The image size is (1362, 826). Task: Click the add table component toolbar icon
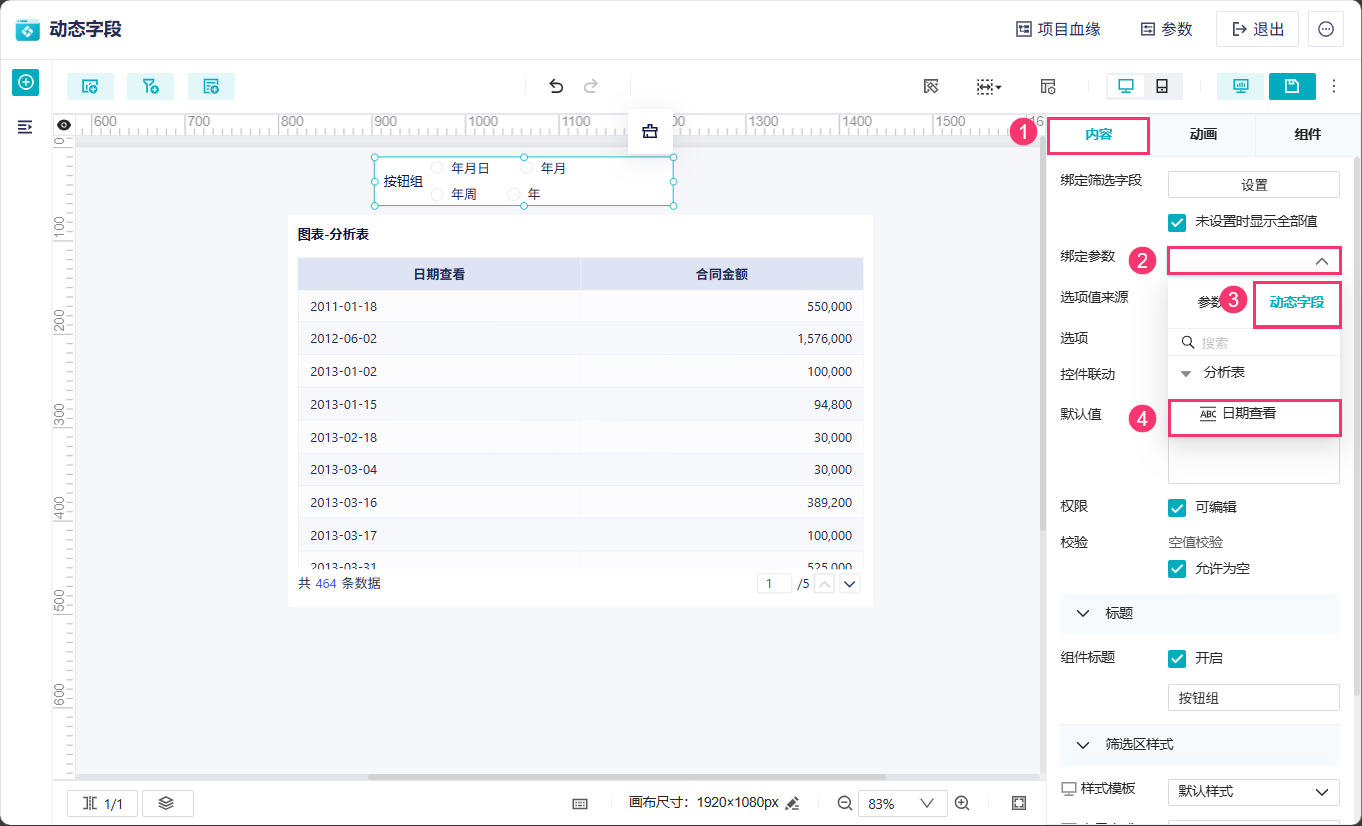tap(211, 87)
